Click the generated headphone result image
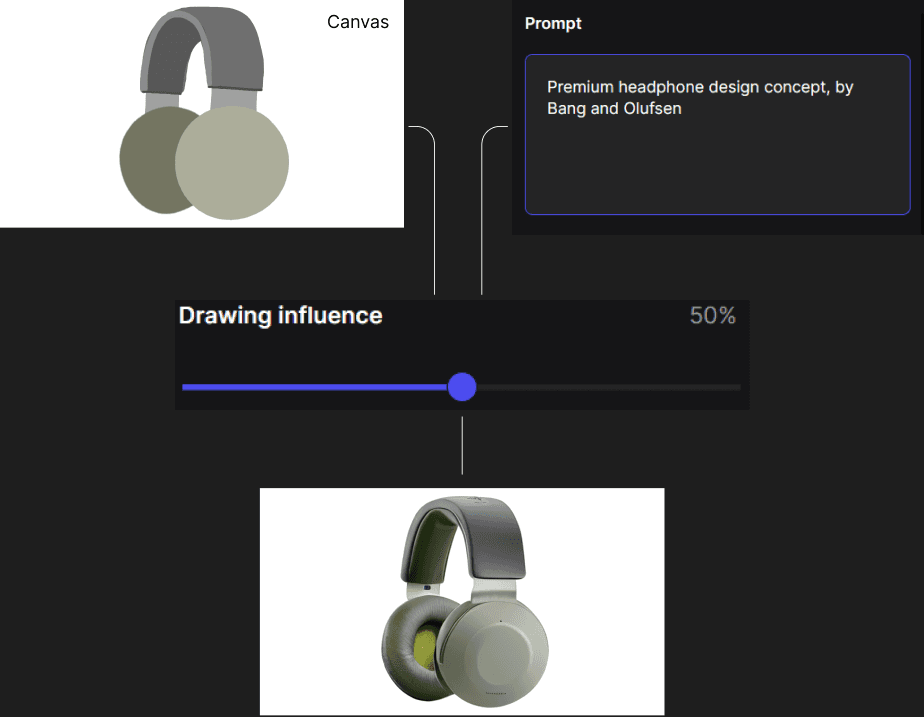The width and height of the screenshot is (924, 717). point(461,600)
